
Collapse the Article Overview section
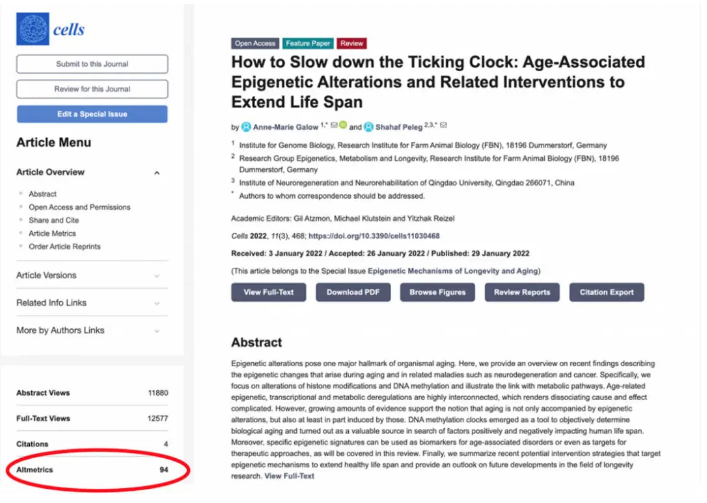pos(157,173)
